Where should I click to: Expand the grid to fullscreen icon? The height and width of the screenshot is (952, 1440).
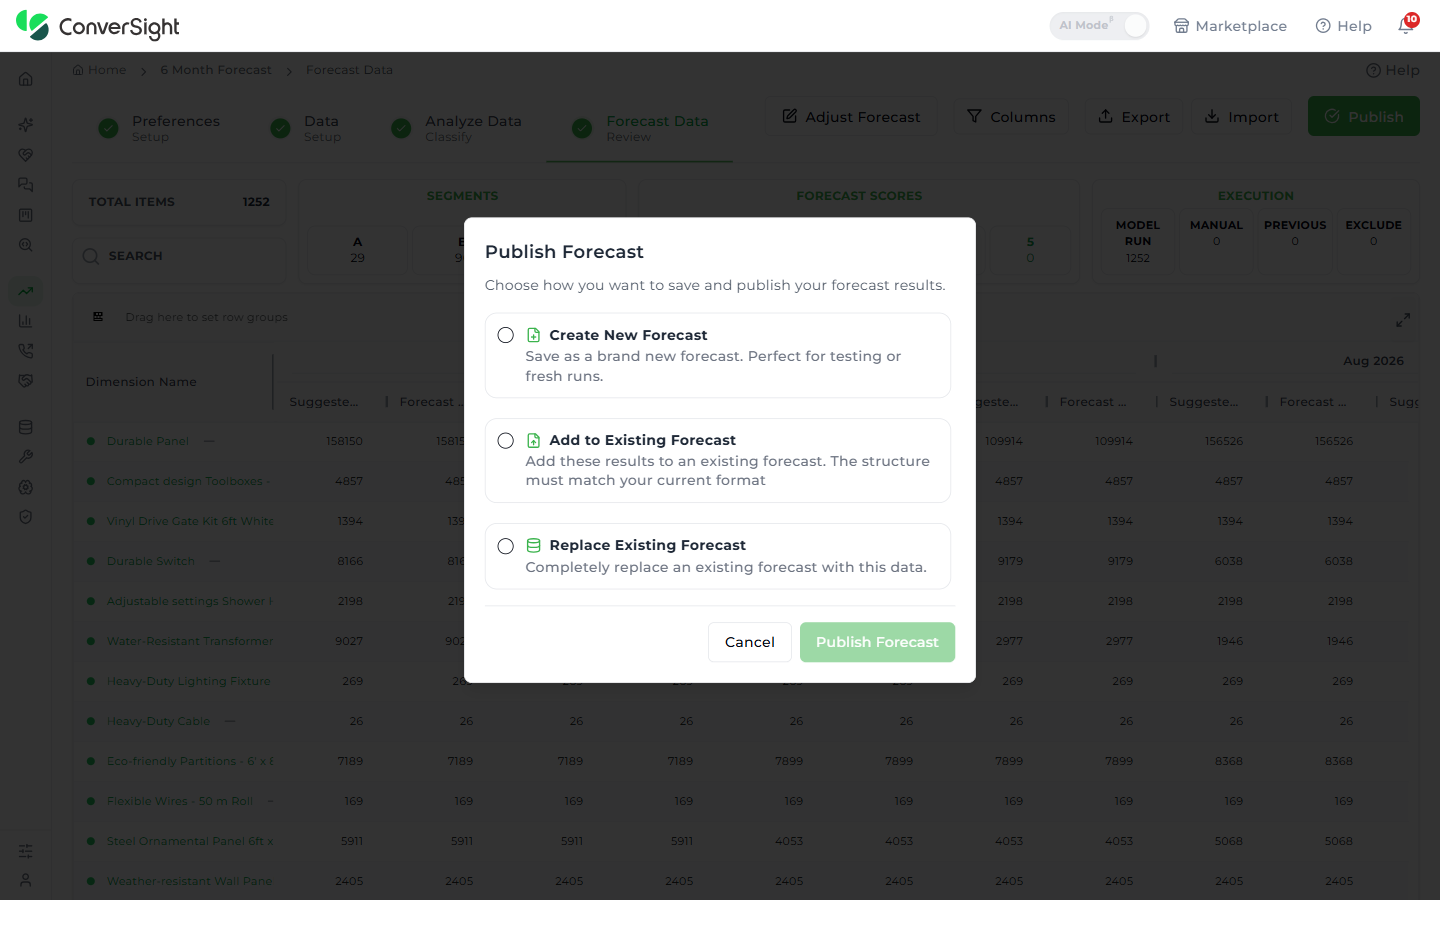pyautogui.click(x=1403, y=320)
